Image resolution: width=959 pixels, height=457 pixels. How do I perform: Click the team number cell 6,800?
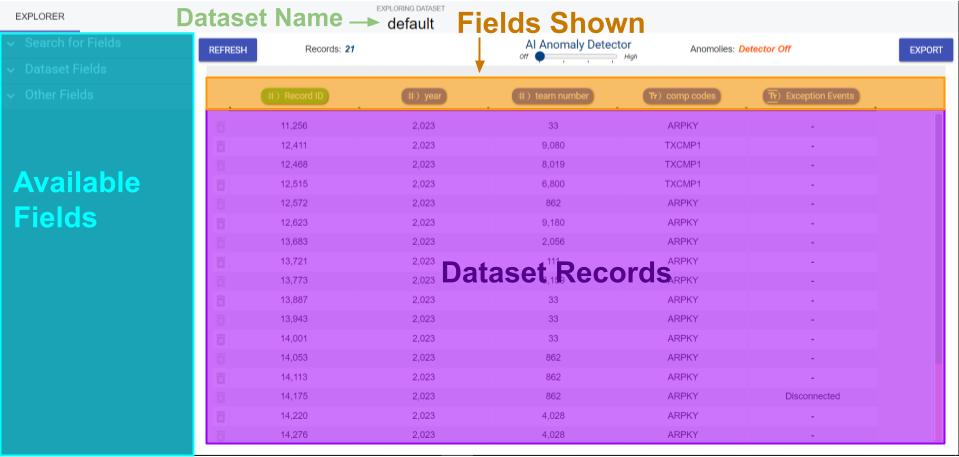pyautogui.click(x=553, y=184)
